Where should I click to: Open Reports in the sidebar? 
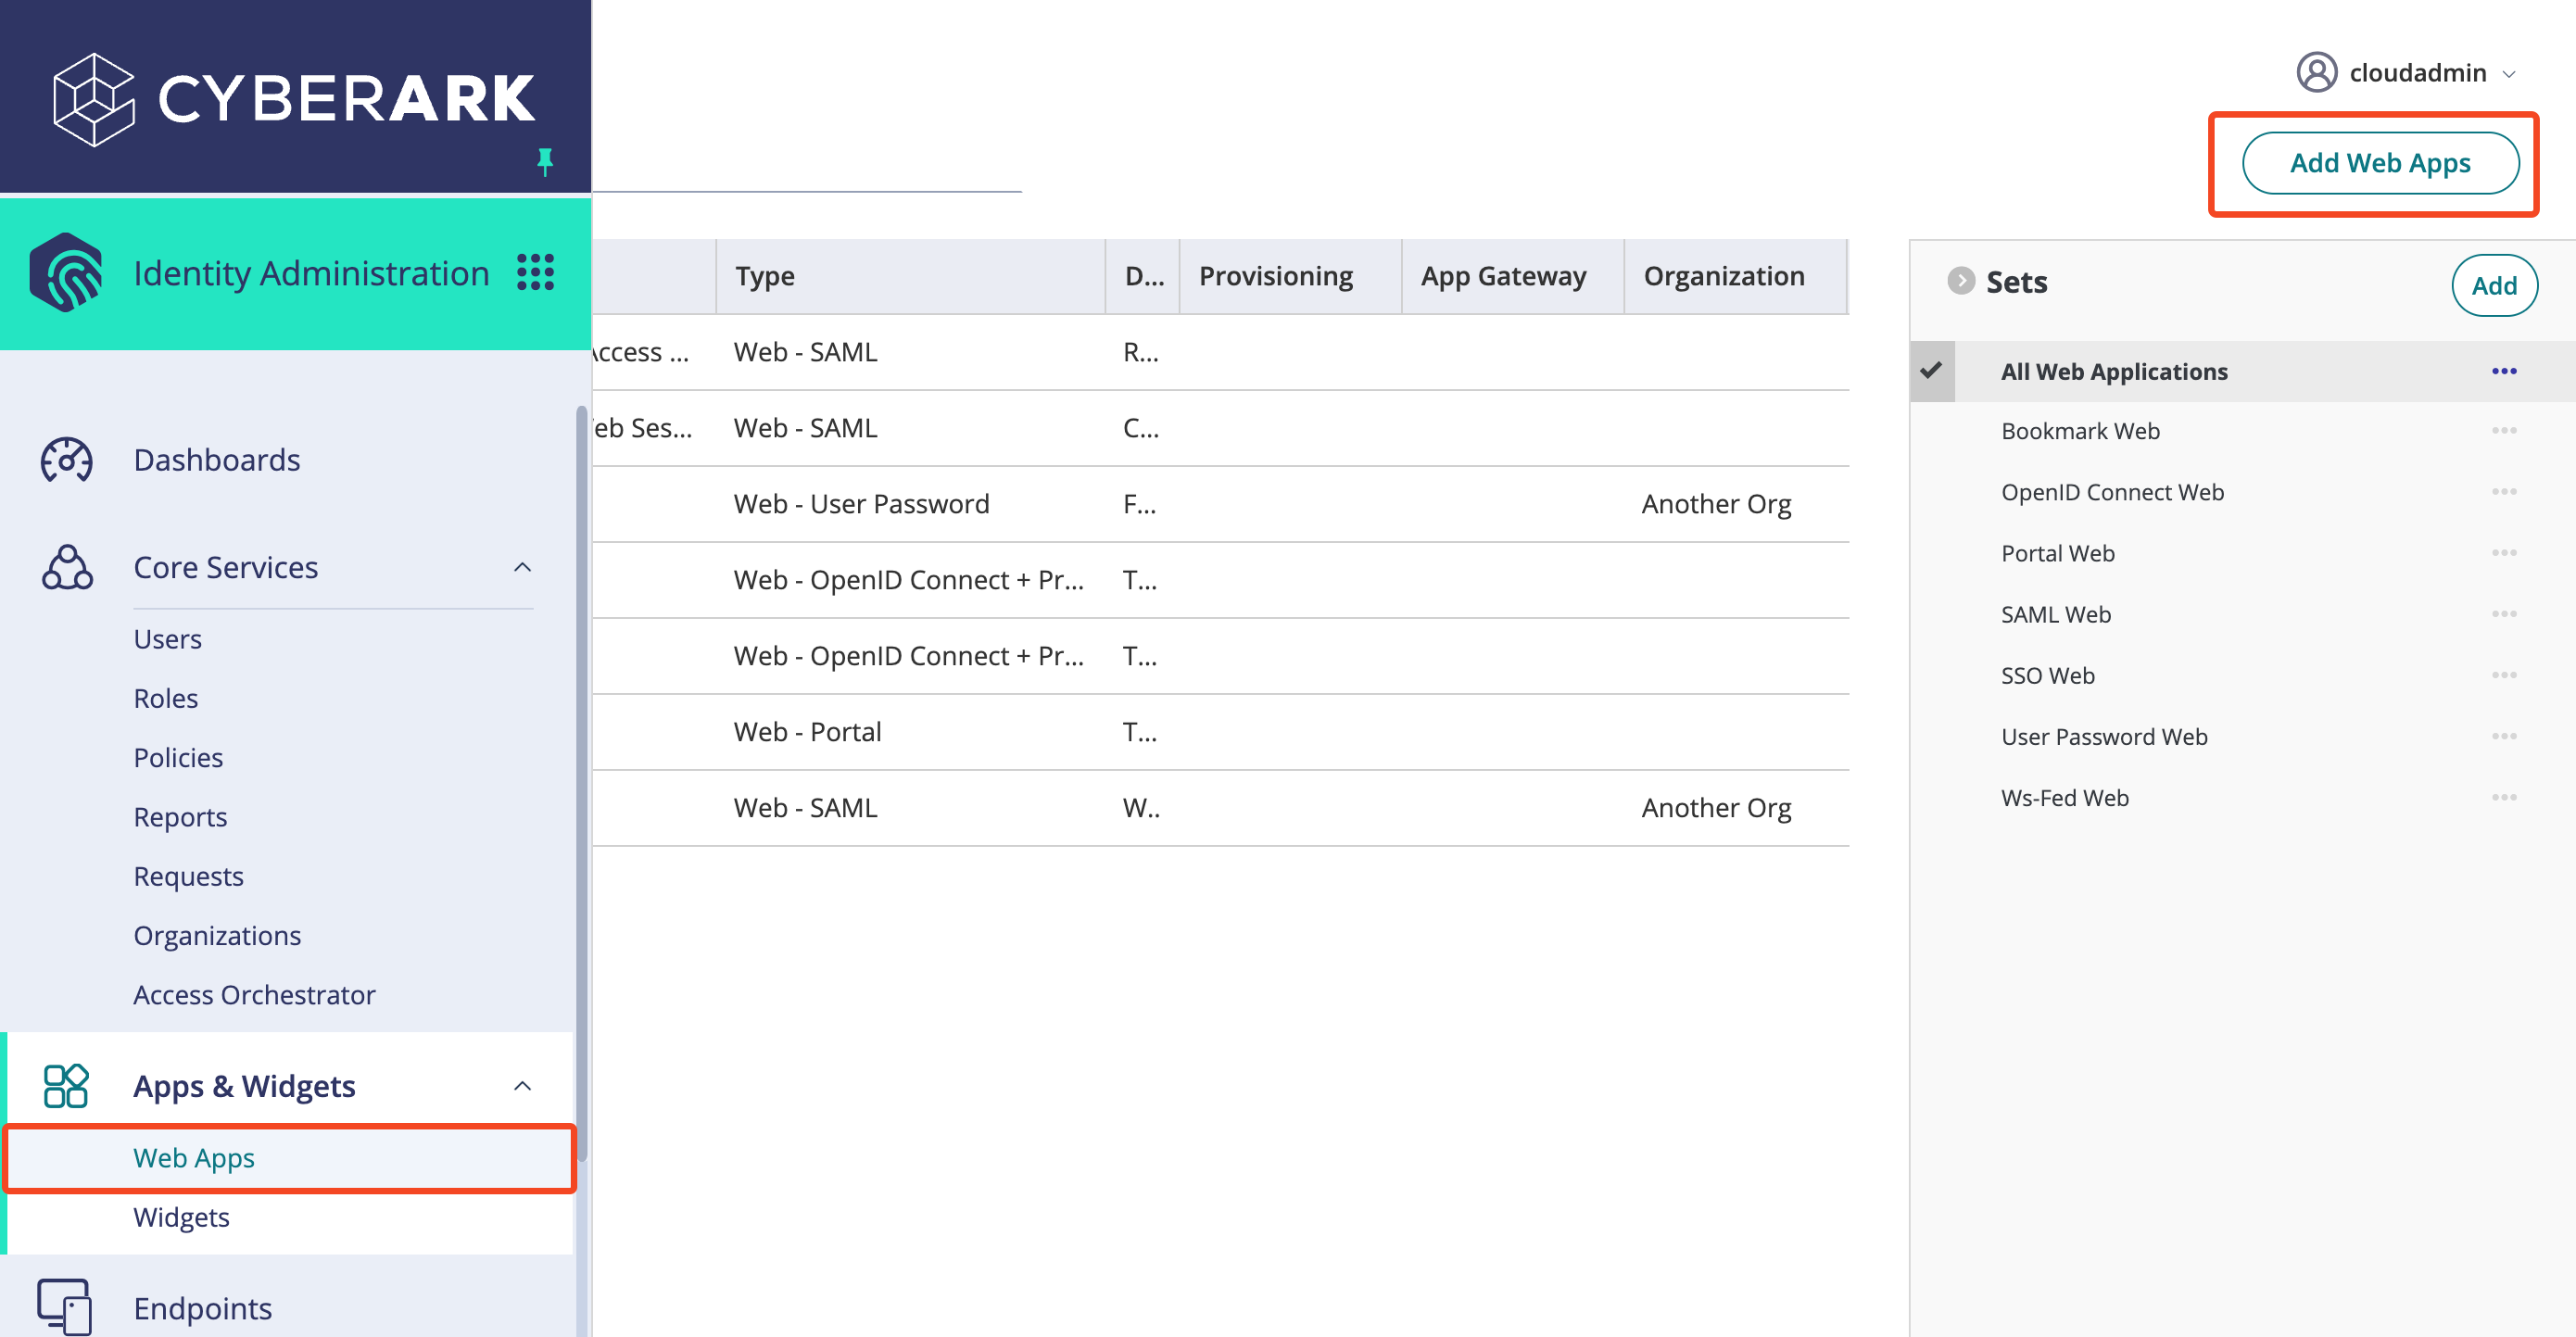click(x=180, y=817)
